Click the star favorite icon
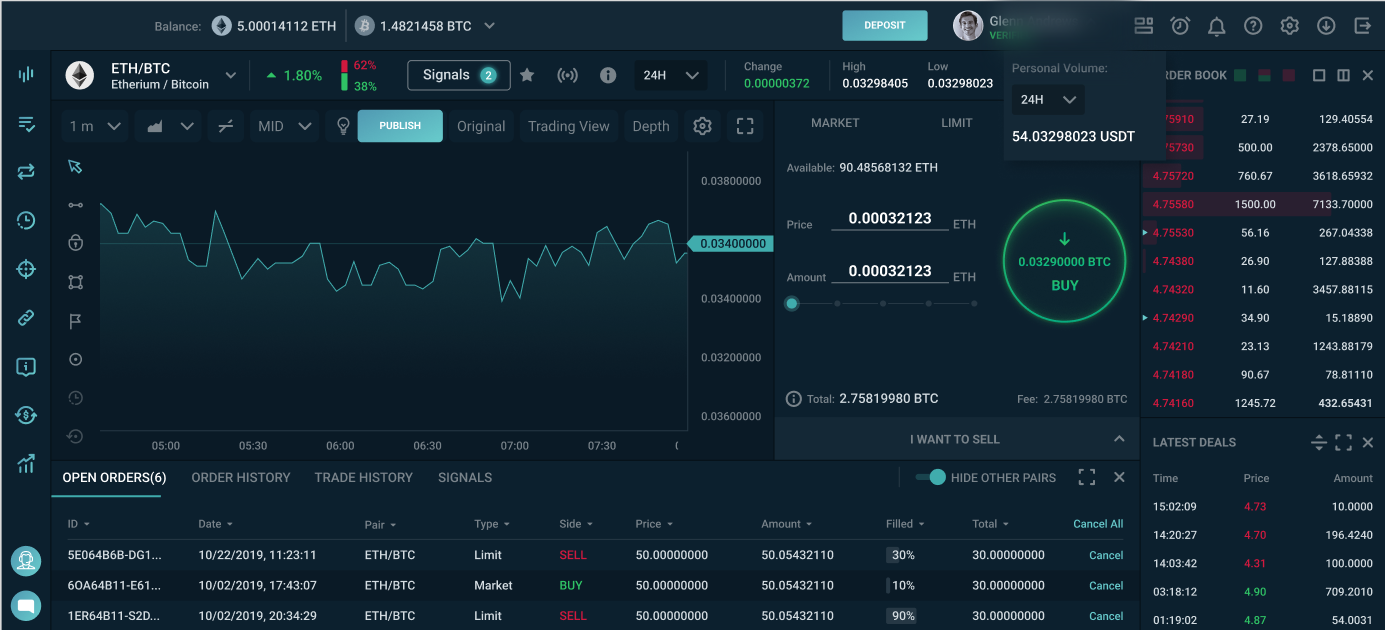This screenshot has width=1385, height=630. point(527,75)
